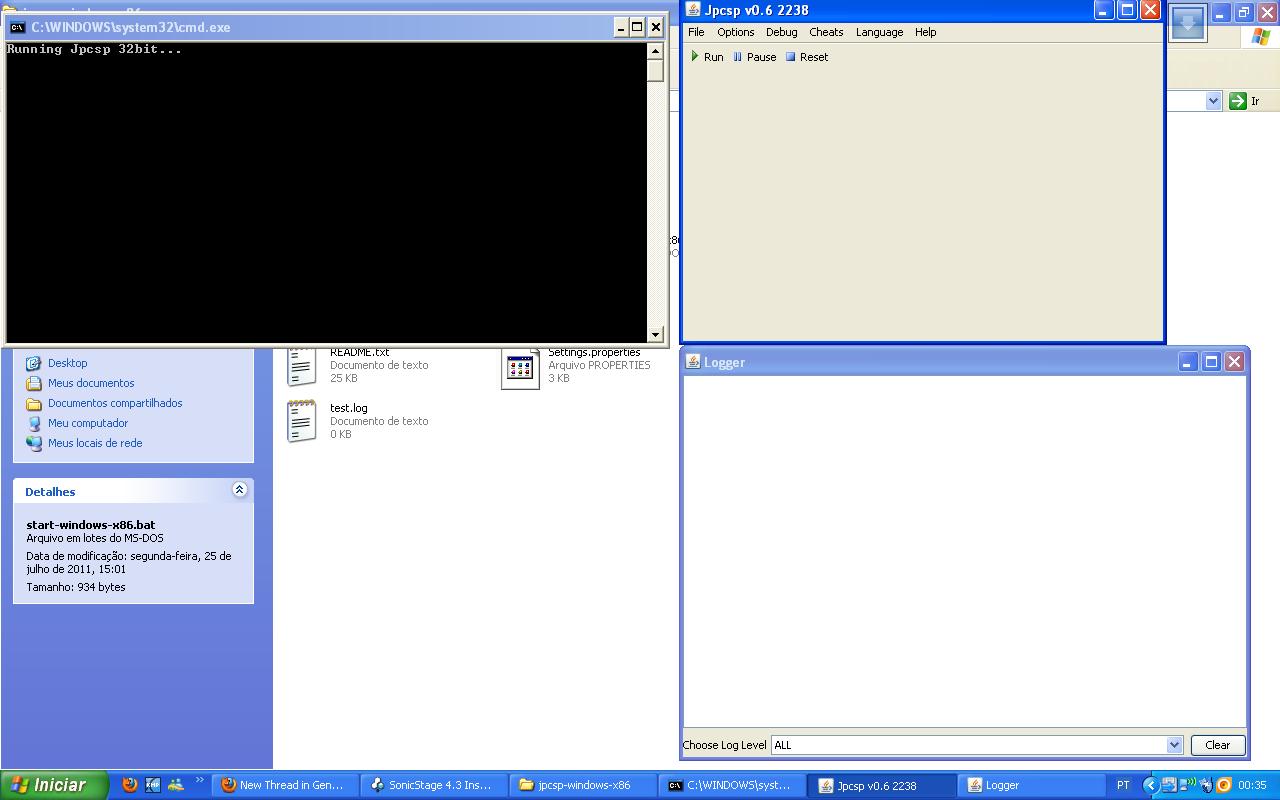Image resolution: width=1280 pixels, height=800 pixels.
Task: Click the green Ir go arrow
Action: point(1238,101)
